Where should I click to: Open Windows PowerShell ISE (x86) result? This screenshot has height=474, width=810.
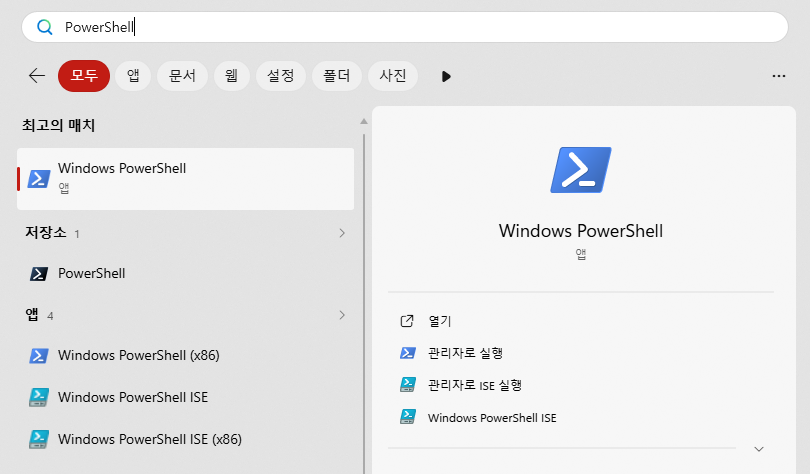click(x=185, y=439)
